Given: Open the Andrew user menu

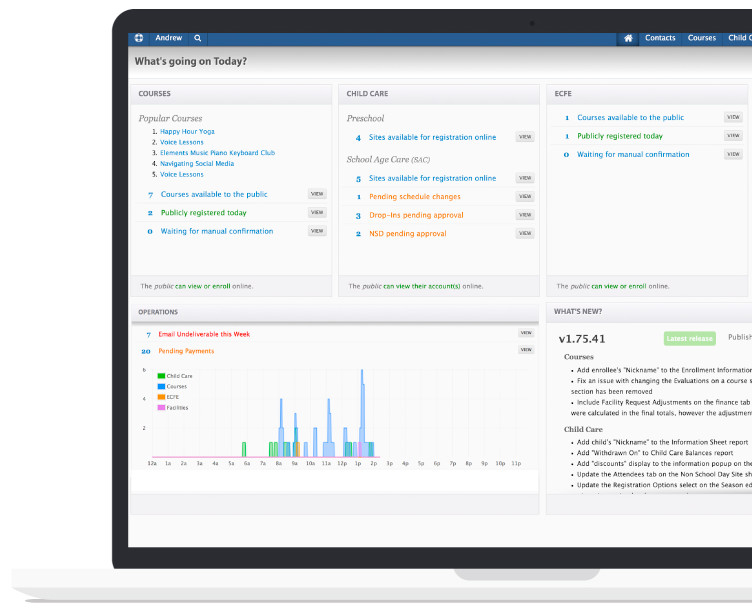Looking at the screenshot, I should (168, 38).
